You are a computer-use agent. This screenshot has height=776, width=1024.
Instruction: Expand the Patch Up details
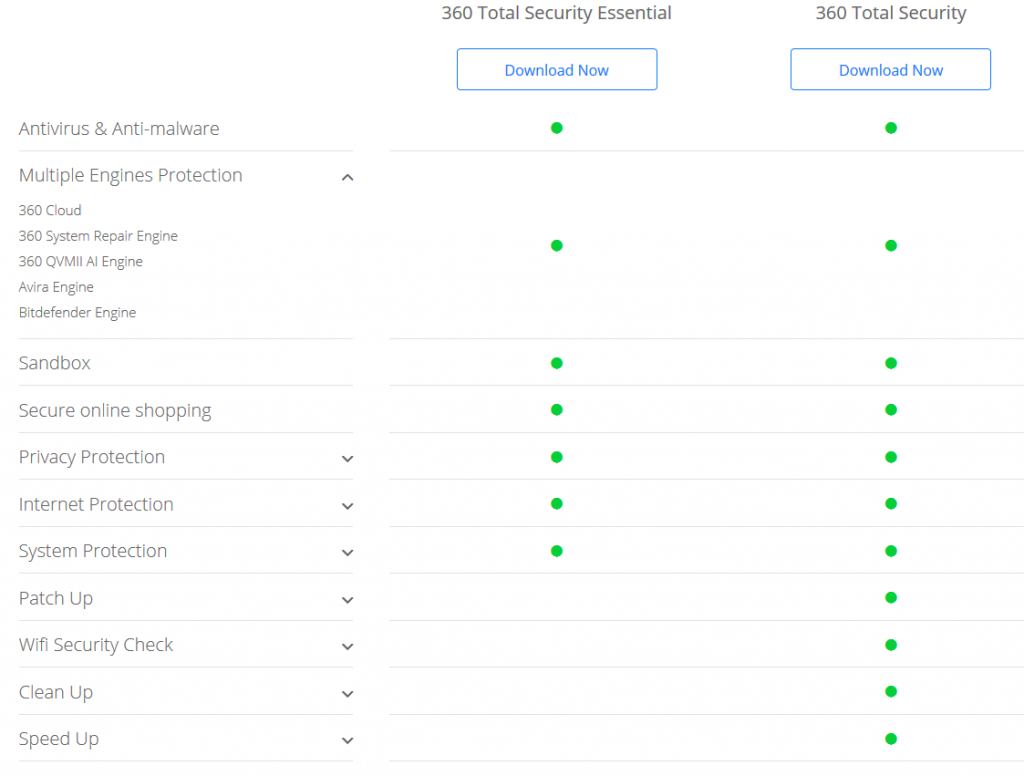point(347,600)
